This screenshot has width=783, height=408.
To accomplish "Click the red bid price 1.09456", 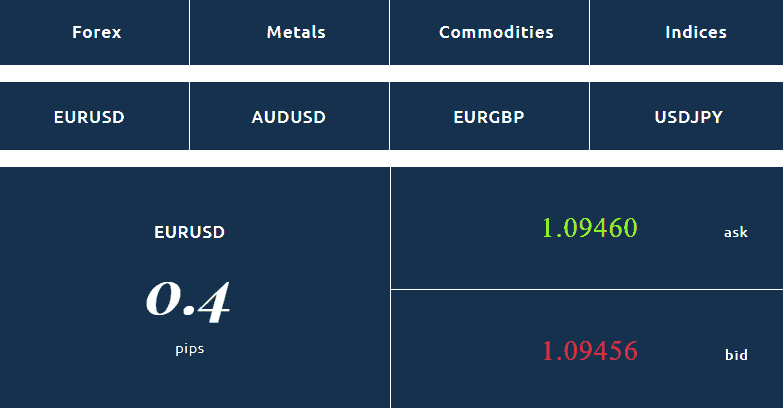I will coord(590,351).
